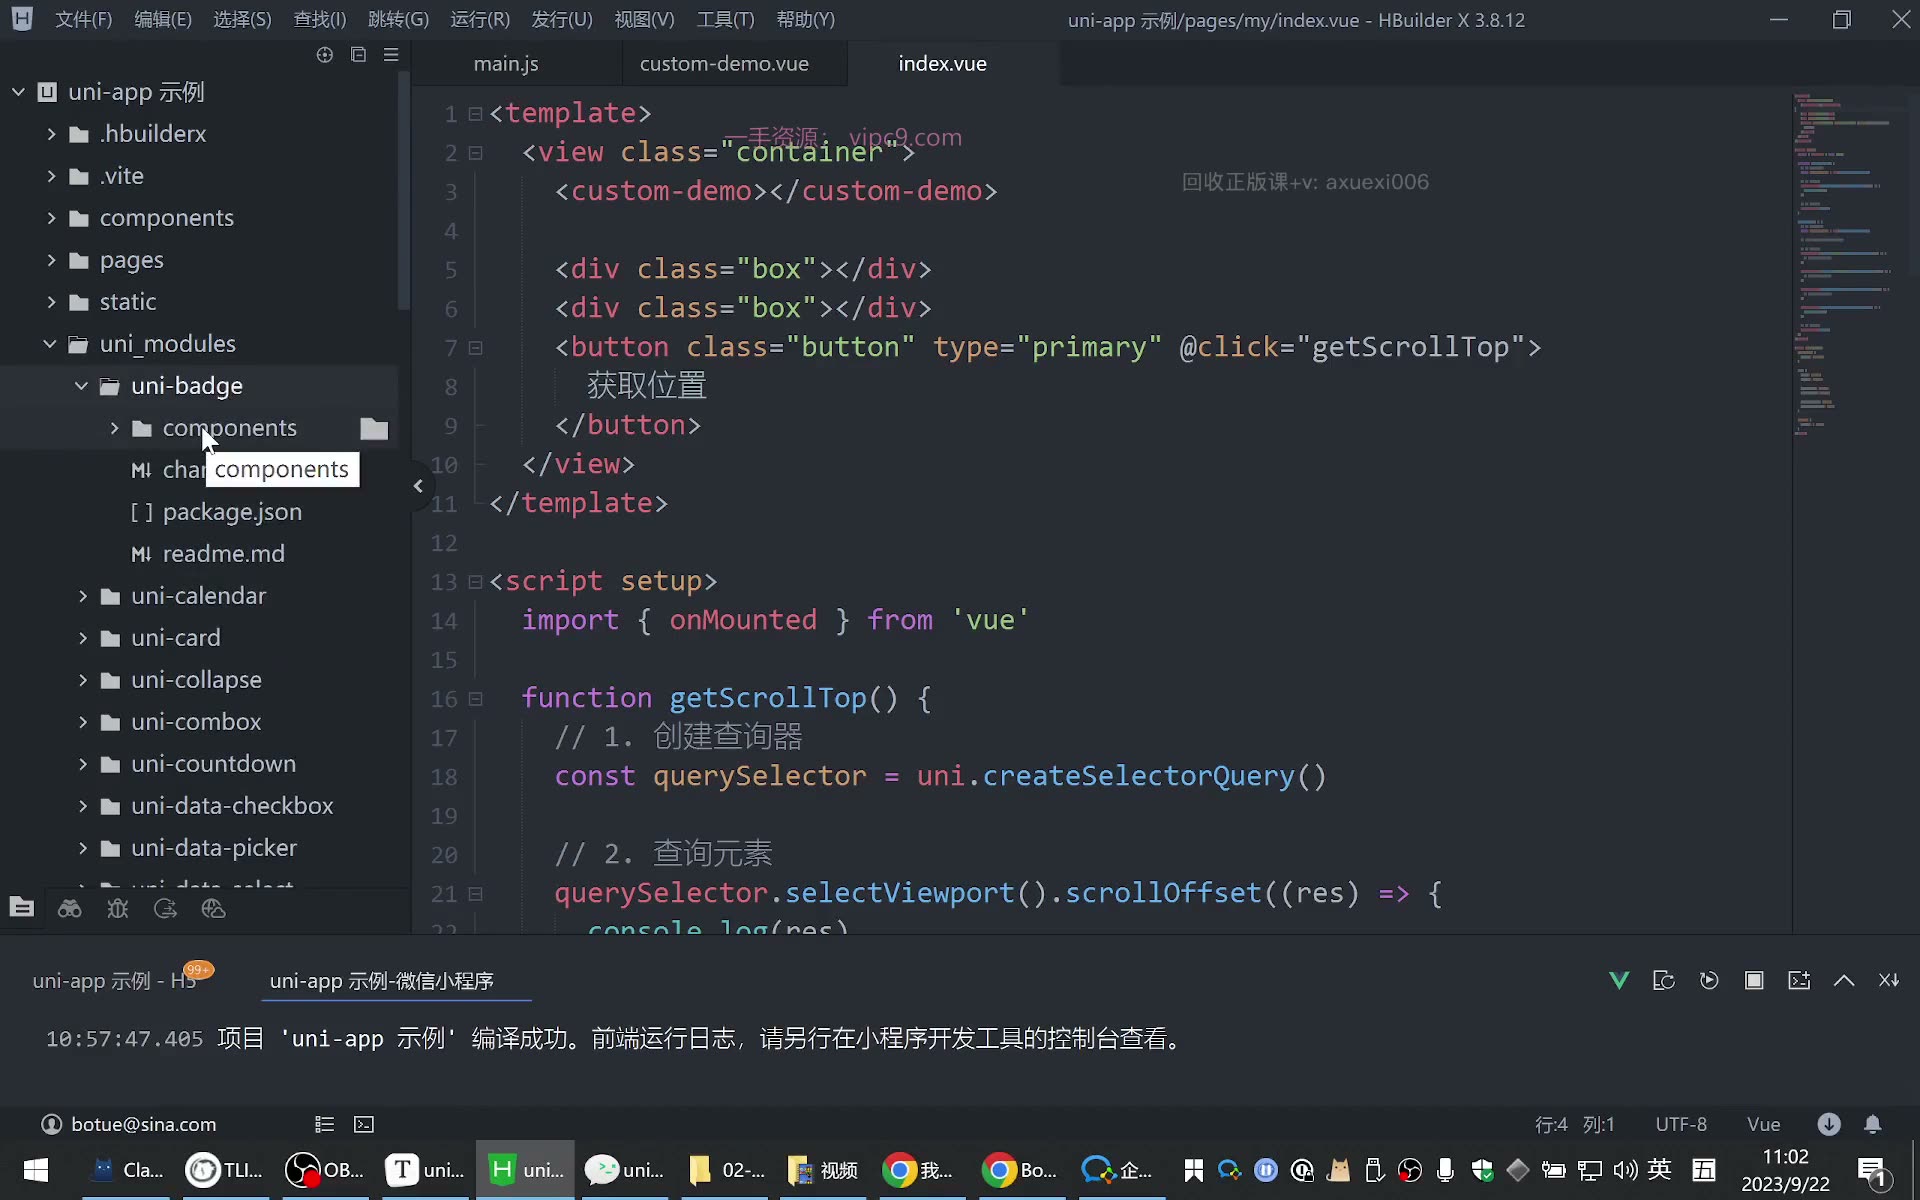Click the re-run console icon

(x=1709, y=980)
